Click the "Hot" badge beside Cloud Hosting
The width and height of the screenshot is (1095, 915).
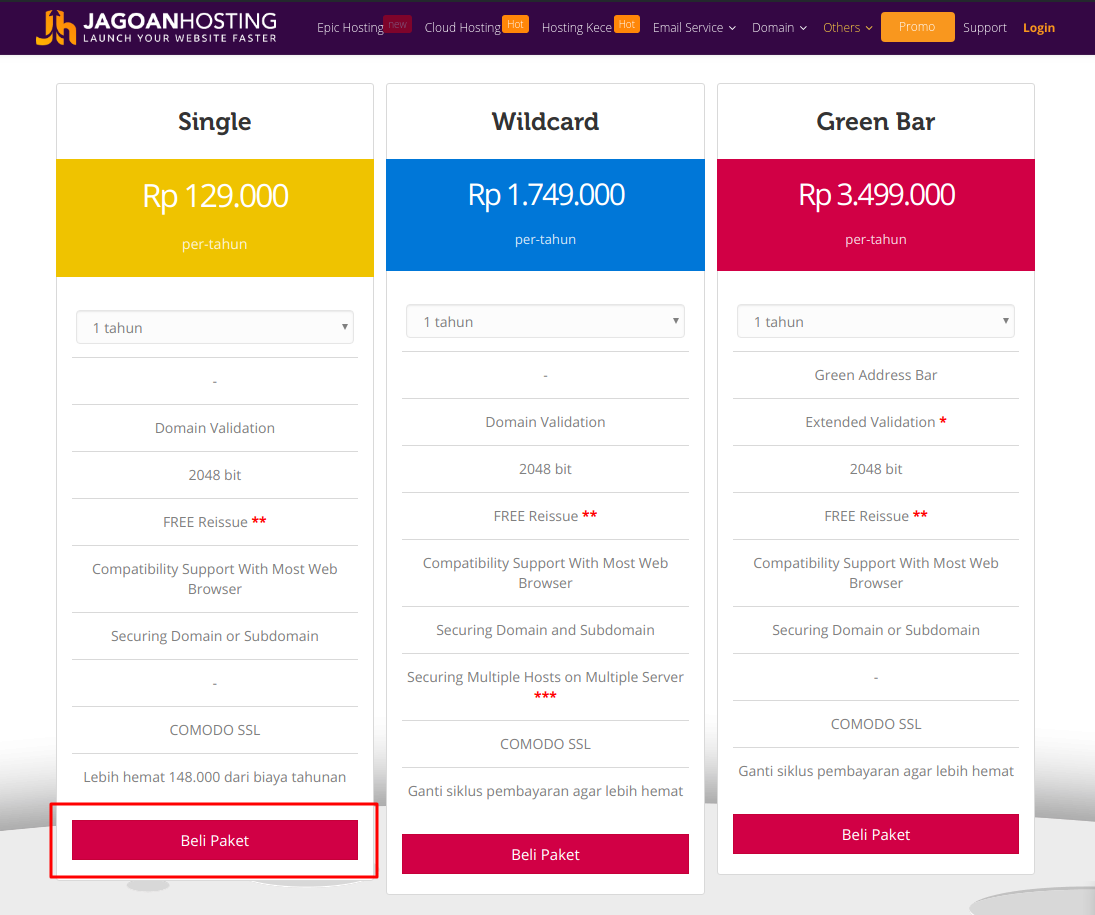click(515, 24)
